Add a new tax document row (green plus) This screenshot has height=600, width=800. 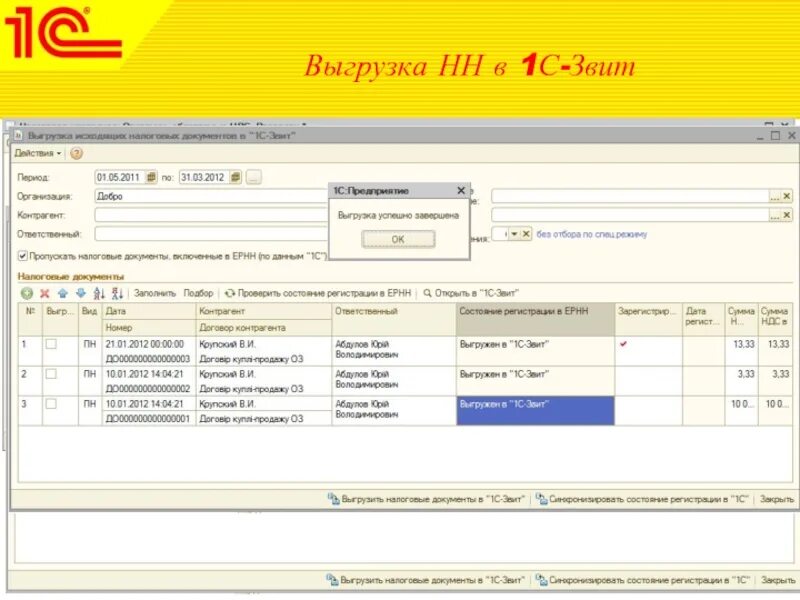coord(27,293)
